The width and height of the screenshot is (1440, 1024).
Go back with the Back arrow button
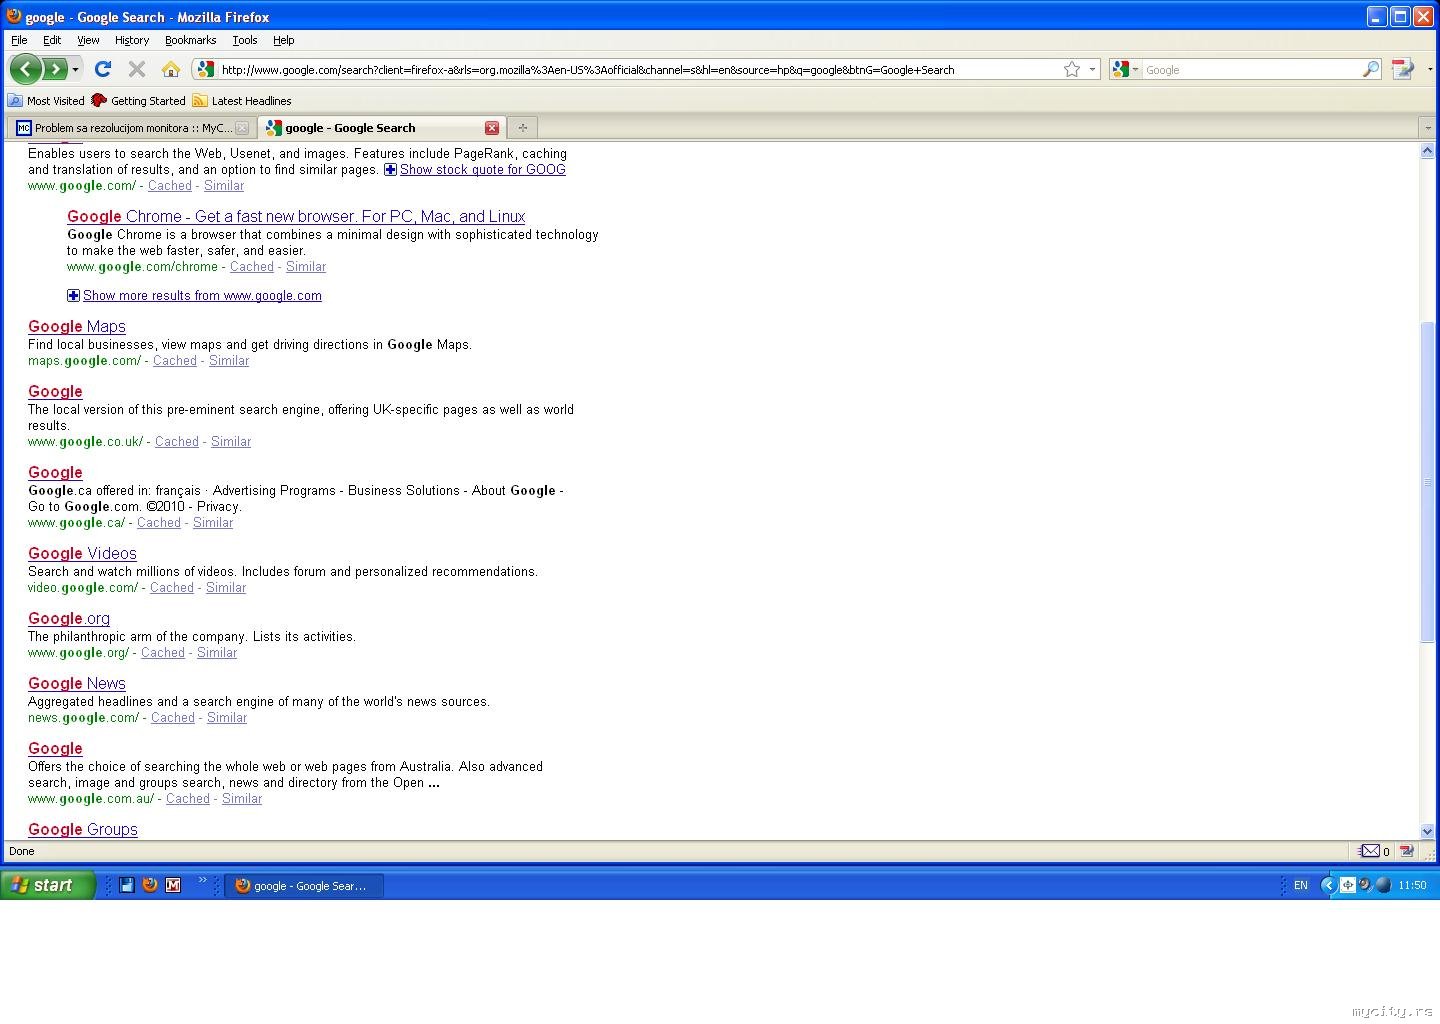coord(25,69)
